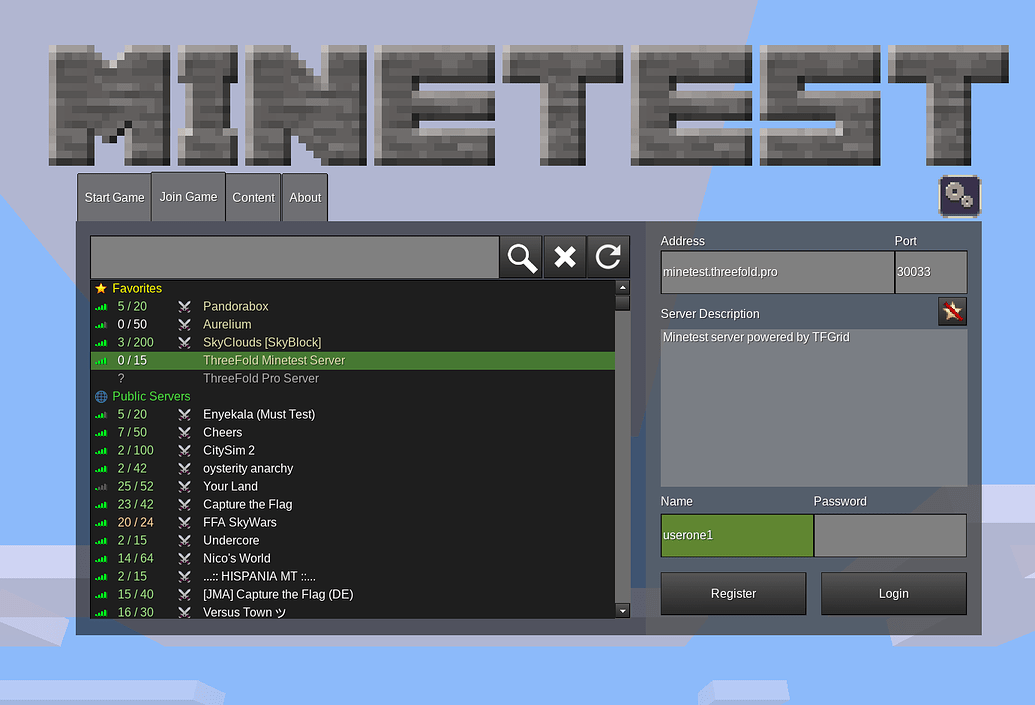Collapse the Favorites section header
Screen dimensions: 1035x705
tap(137, 289)
